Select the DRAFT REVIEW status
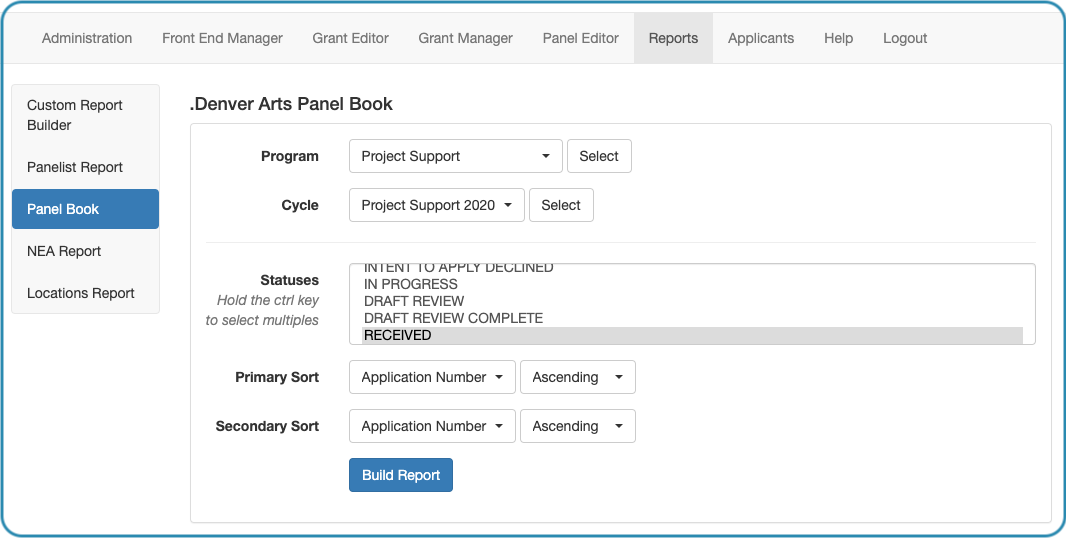The height and width of the screenshot is (541, 1066). [692, 301]
